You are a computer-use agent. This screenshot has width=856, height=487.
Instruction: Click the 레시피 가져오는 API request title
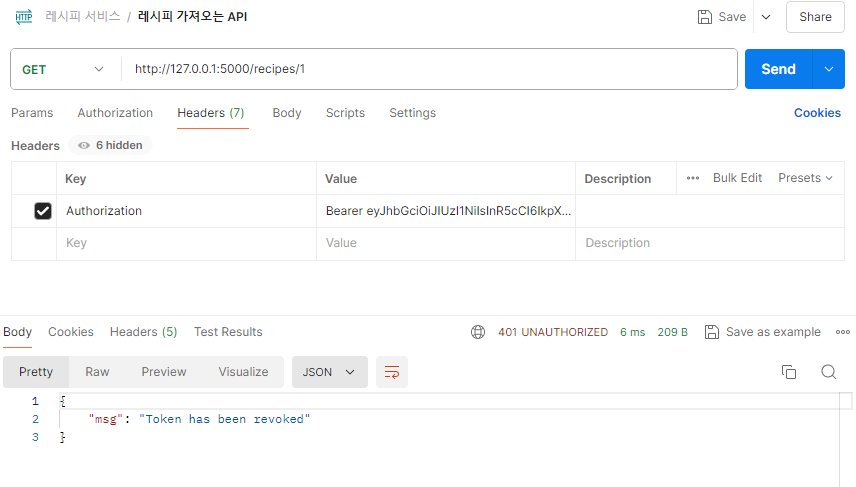coord(193,17)
